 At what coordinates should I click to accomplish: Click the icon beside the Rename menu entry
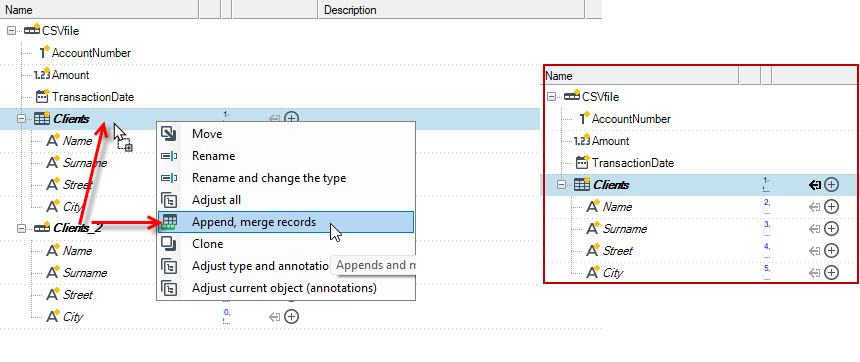[169, 156]
